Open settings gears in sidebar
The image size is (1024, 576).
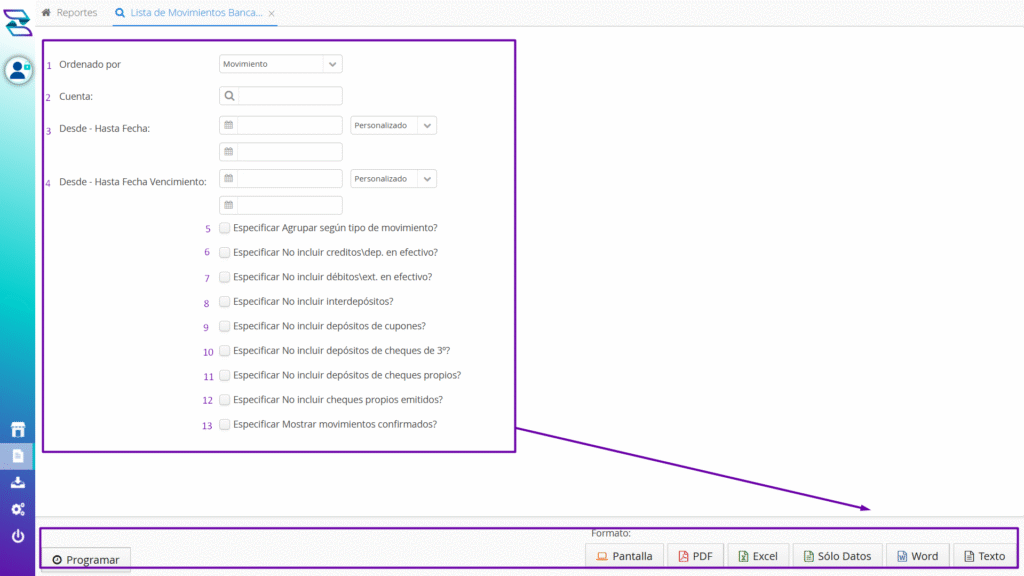18,509
